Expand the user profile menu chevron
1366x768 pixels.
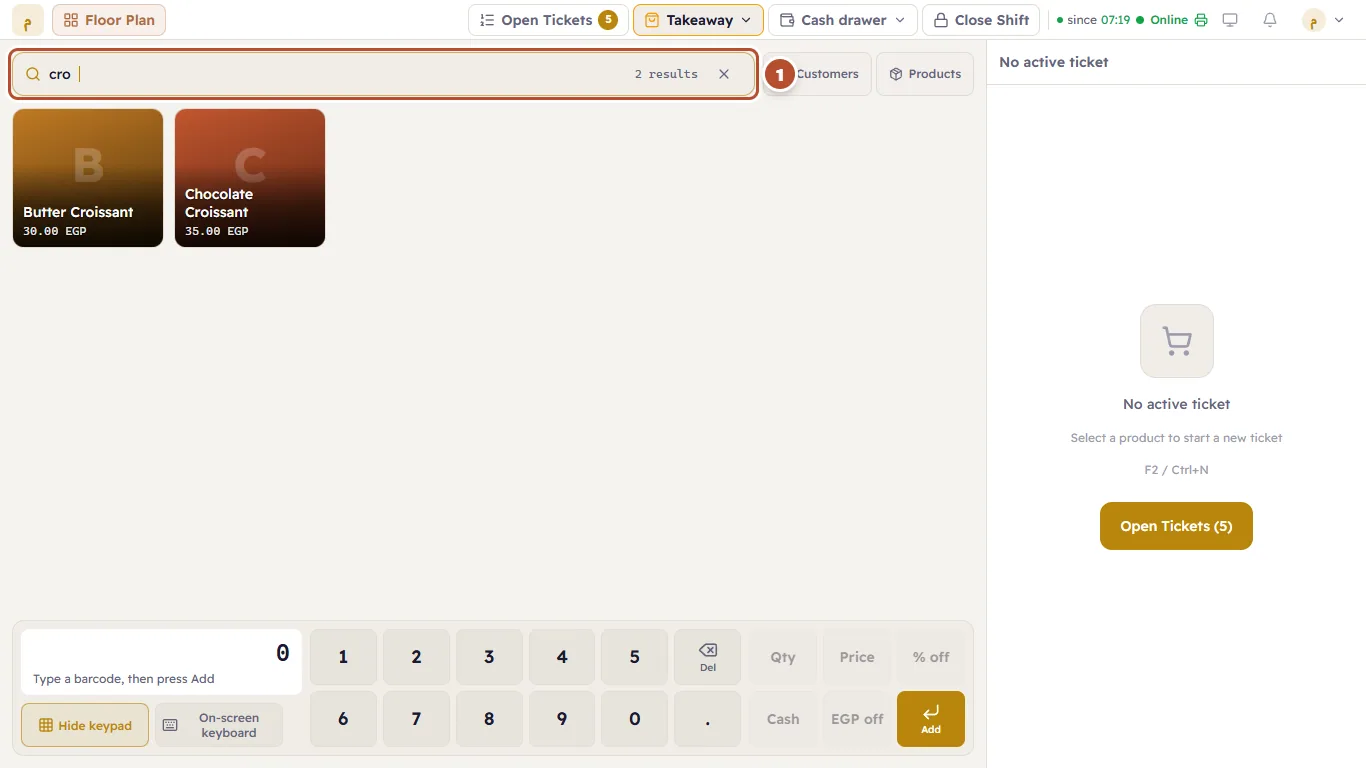(x=1339, y=20)
